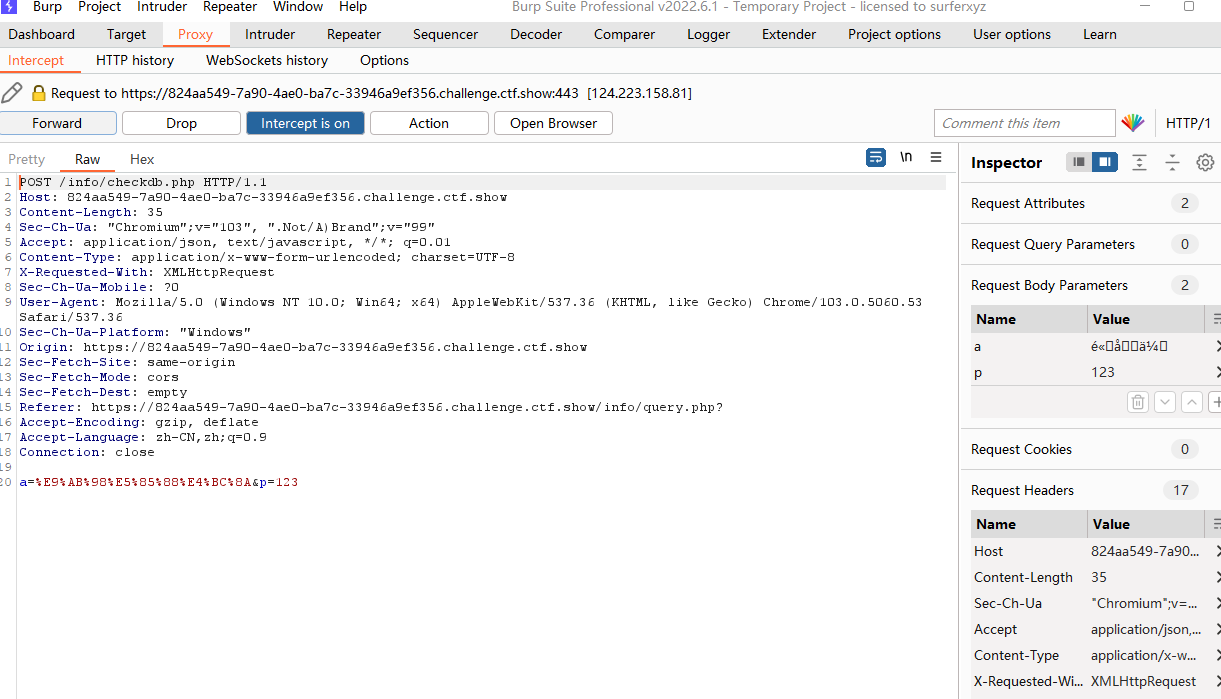The width and height of the screenshot is (1221, 699).
Task: Click the POST /info/checkdb.php request line
Action: (x=143, y=182)
